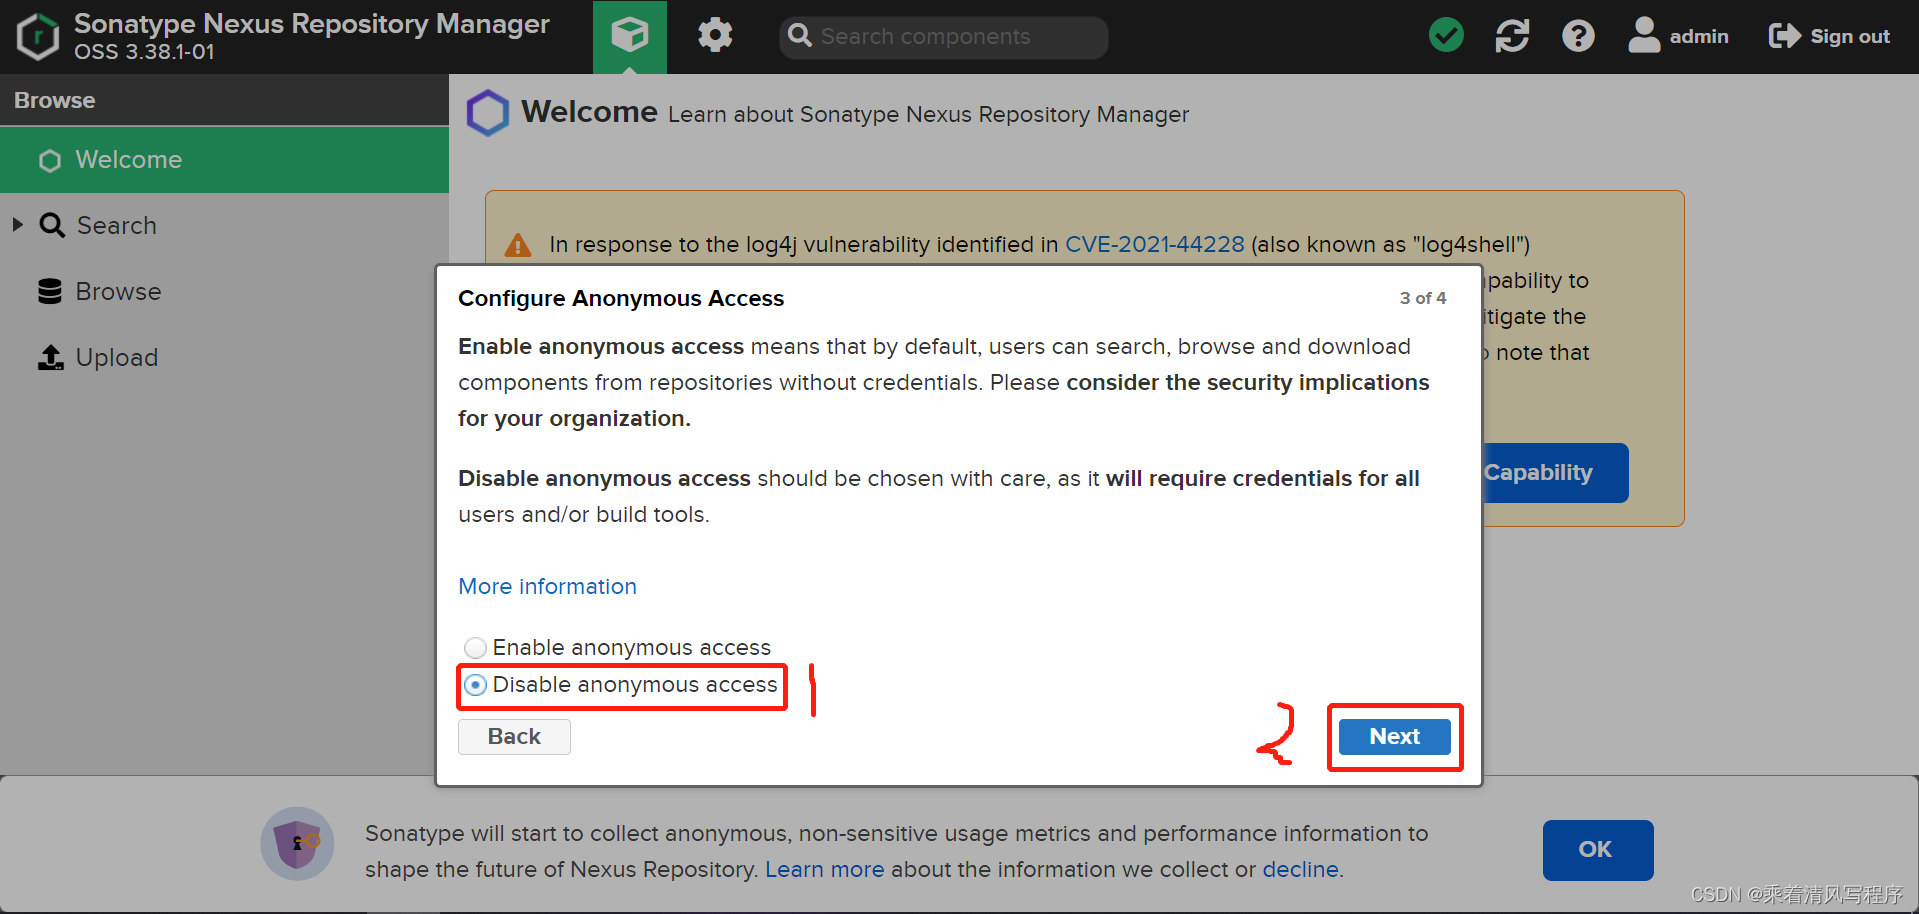Image resolution: width=1919 pixels, height=914 pixels.
Task: Click the admin user account
Action: tap(1679, 36)
